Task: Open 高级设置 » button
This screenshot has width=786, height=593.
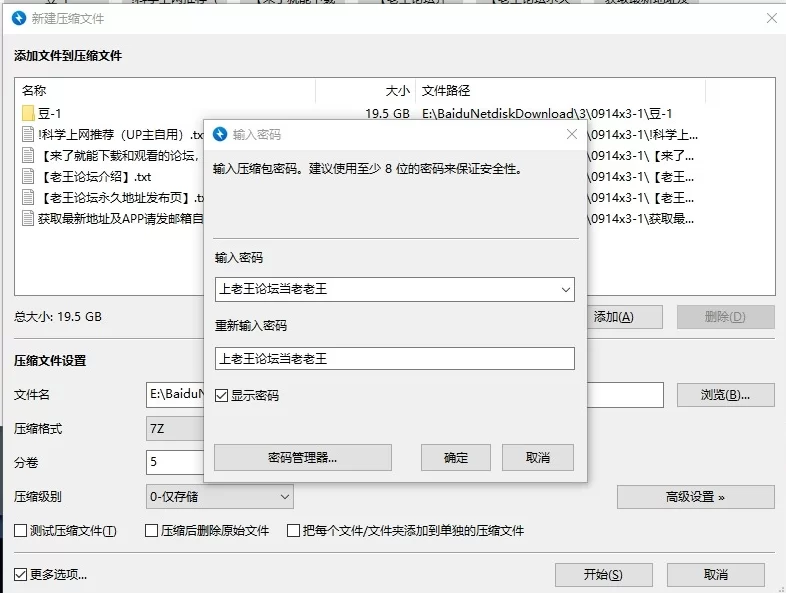Action: pyautogui.click(x=695, y=497)
